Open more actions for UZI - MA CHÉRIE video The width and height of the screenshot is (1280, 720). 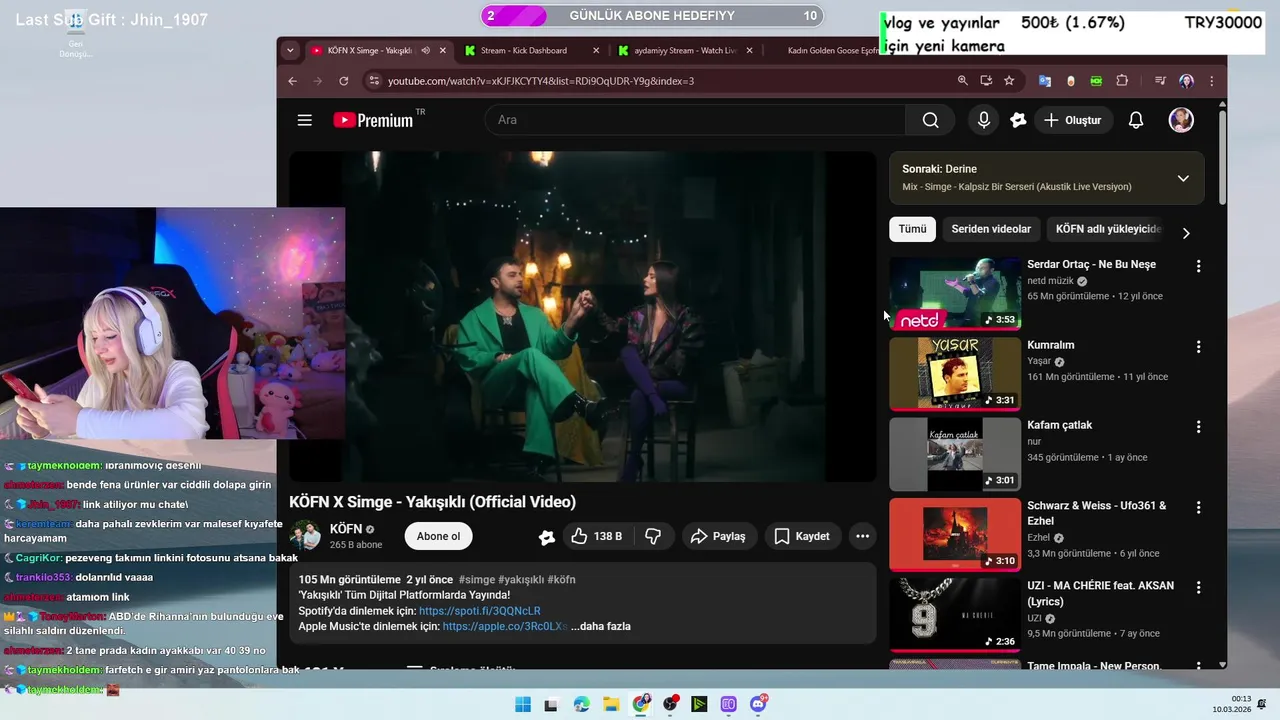pos(1198,587)
